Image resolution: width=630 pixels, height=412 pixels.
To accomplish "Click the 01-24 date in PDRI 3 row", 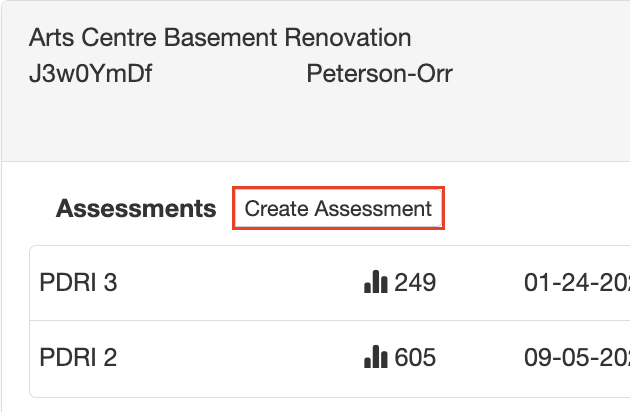I will [576, 283].
